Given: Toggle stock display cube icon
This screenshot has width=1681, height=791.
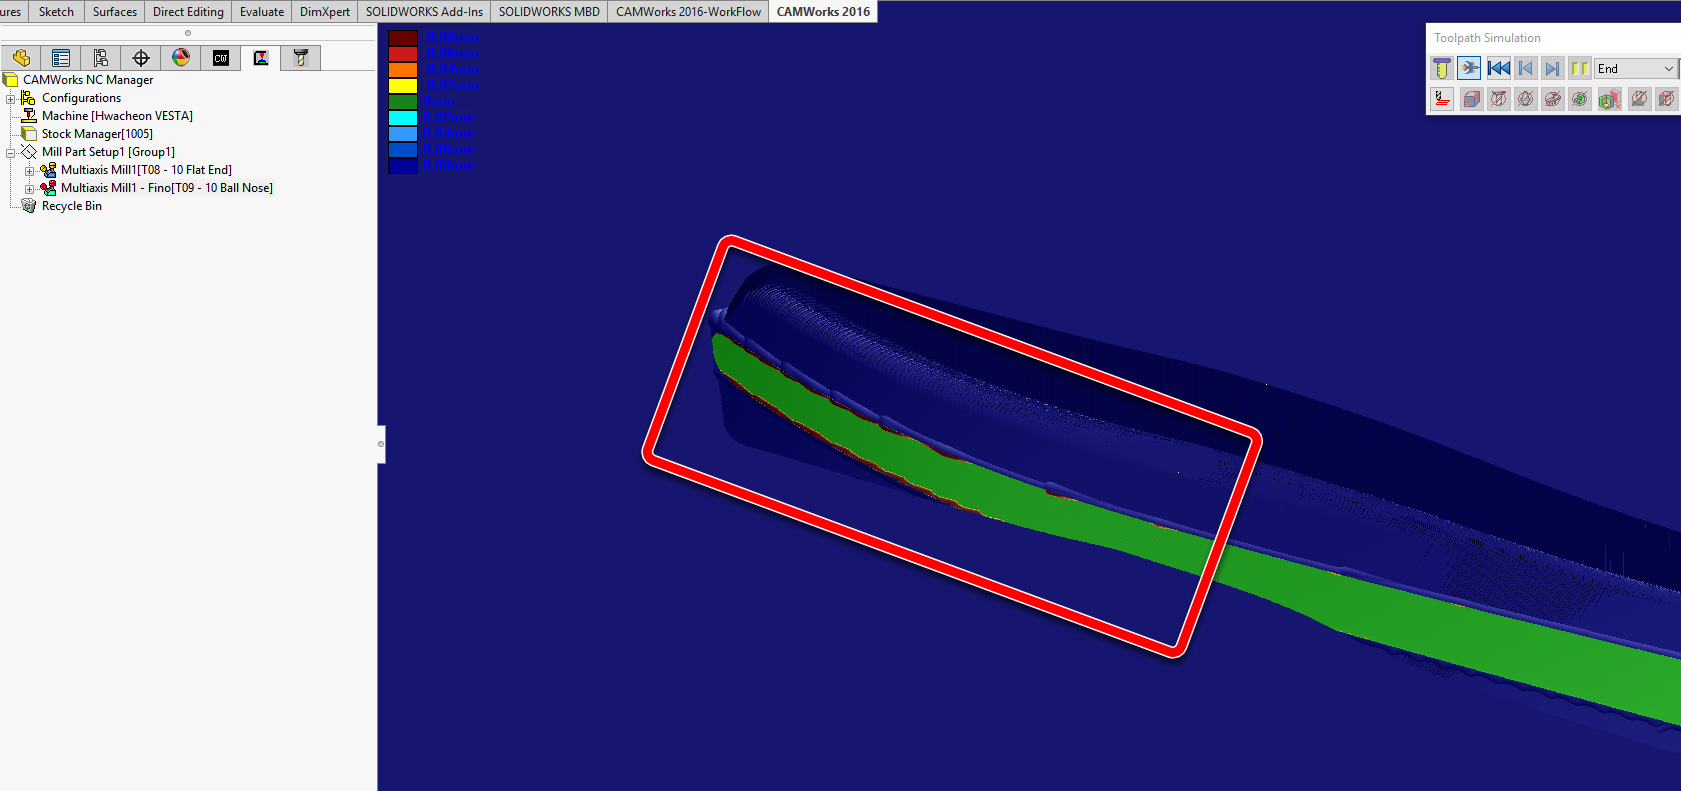Looking at the screenshot, I should click(x=1471, y=99).
